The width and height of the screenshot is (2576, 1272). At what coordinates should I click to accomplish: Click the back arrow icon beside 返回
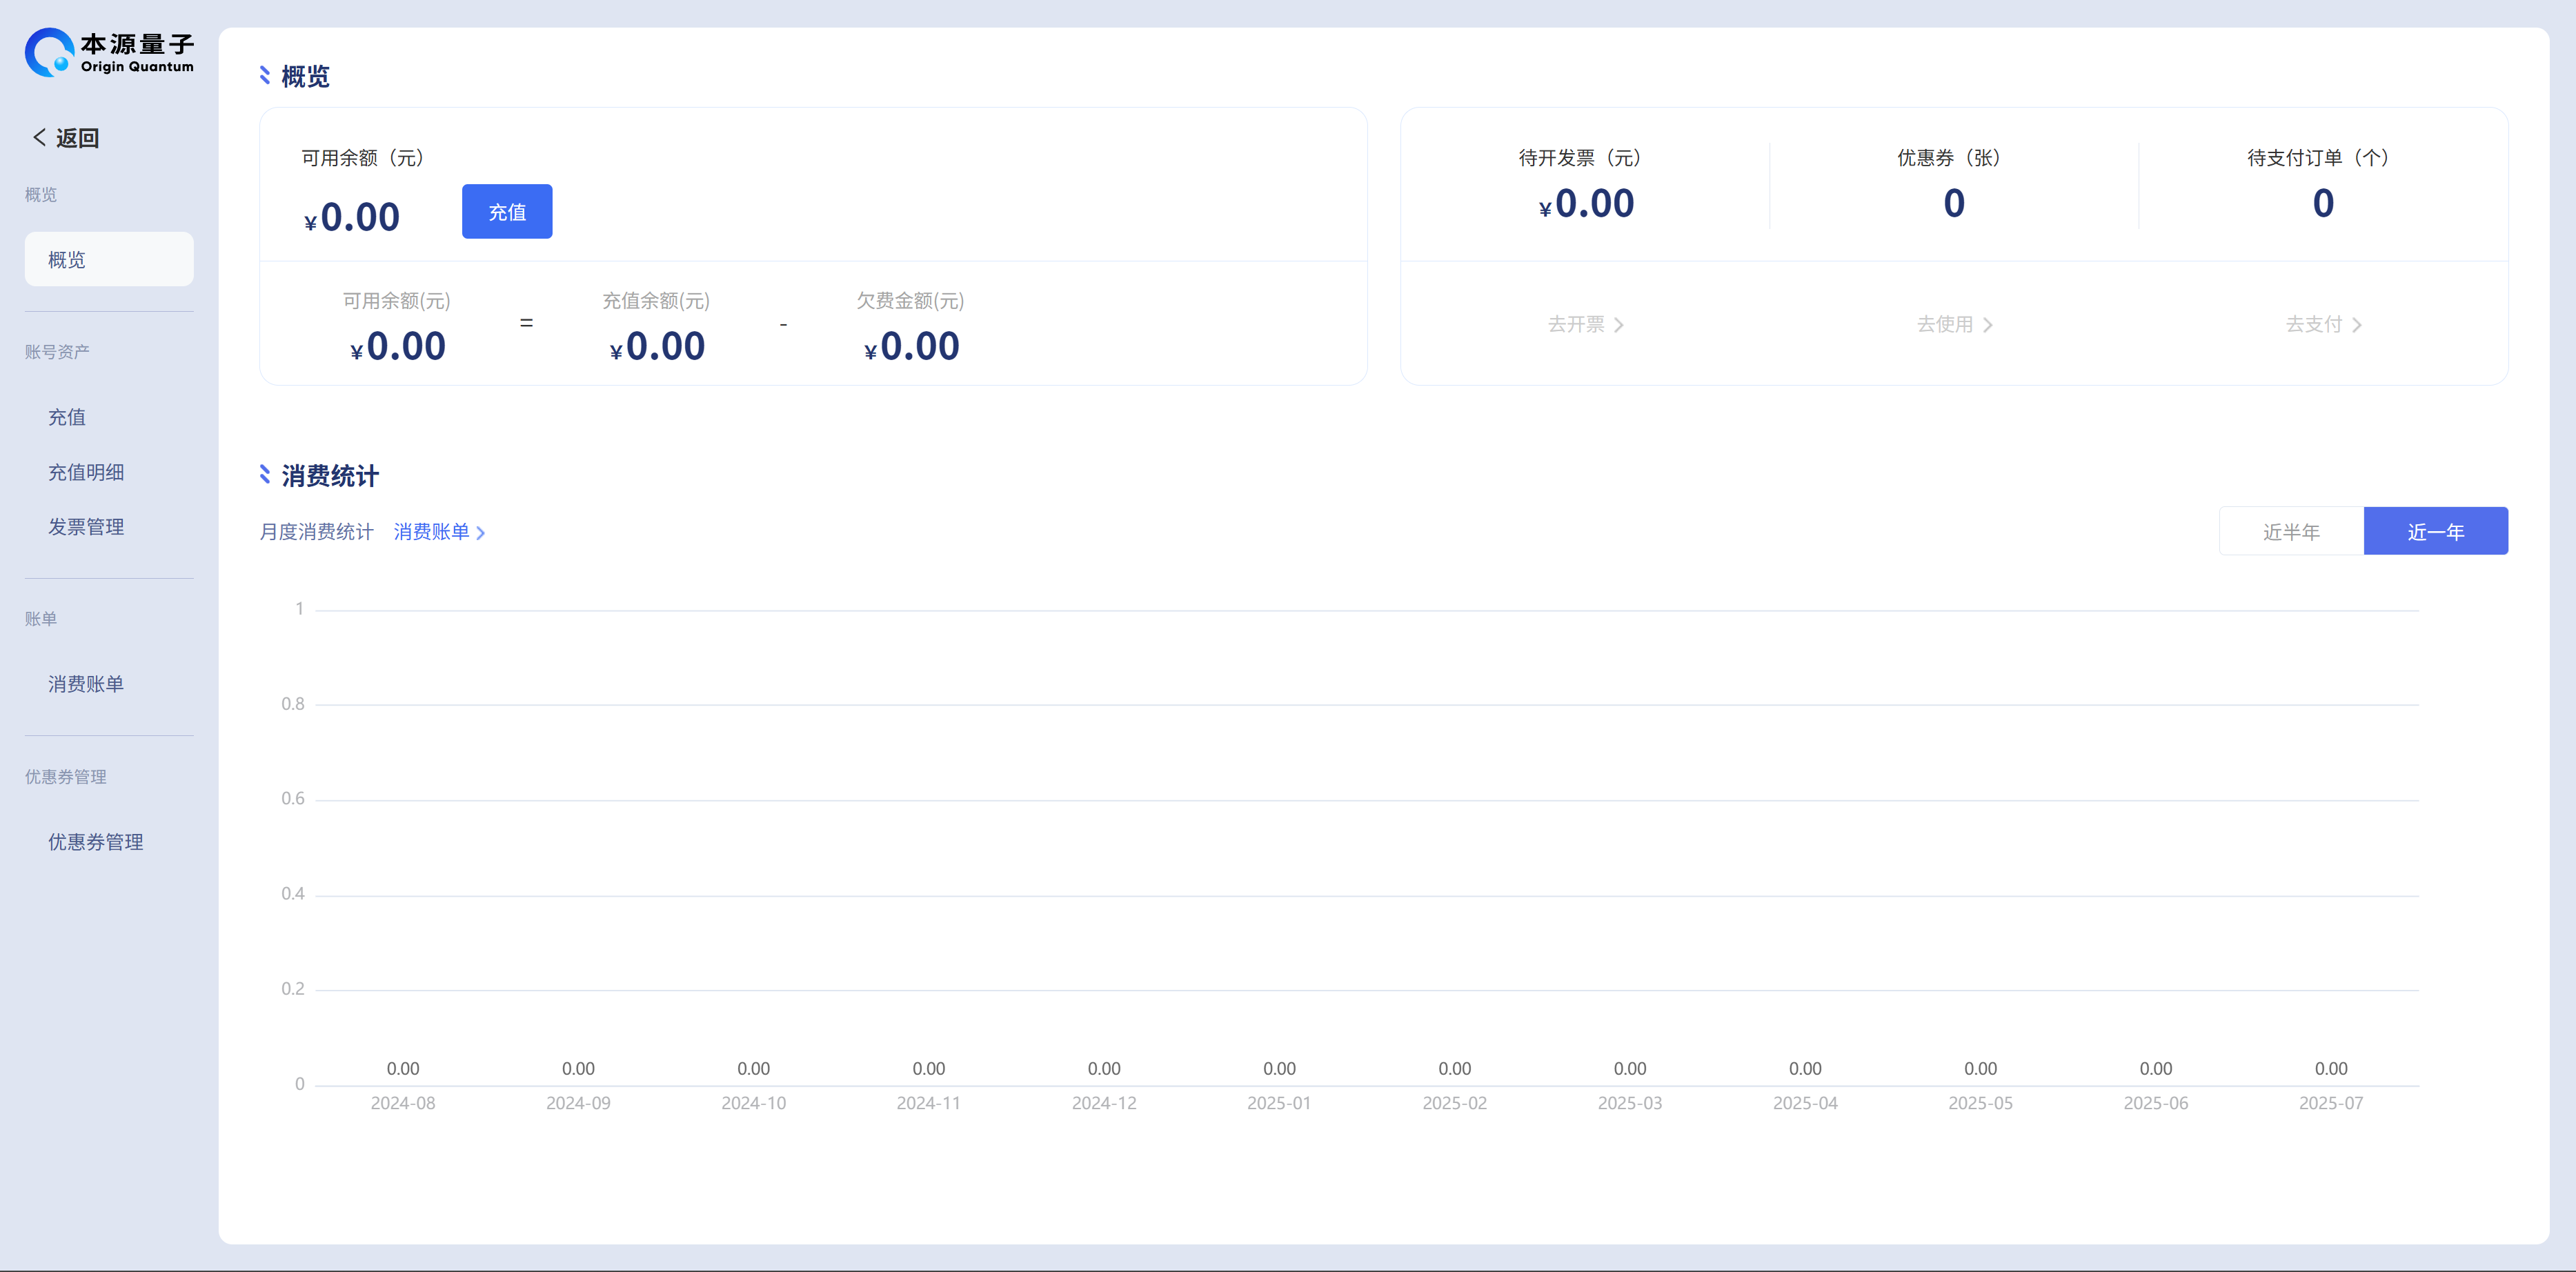point(39,137)
